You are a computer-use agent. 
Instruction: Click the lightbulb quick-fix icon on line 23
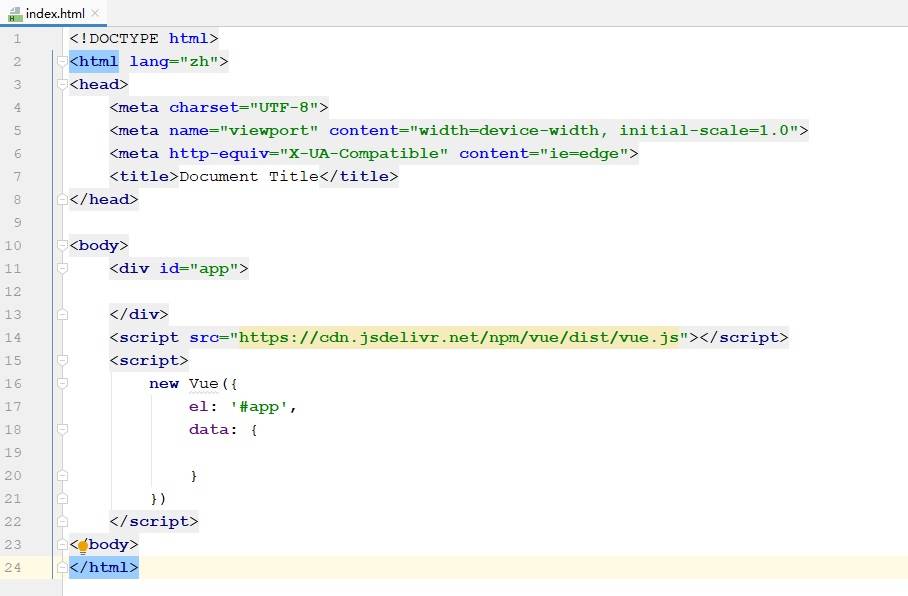point(83,546)
